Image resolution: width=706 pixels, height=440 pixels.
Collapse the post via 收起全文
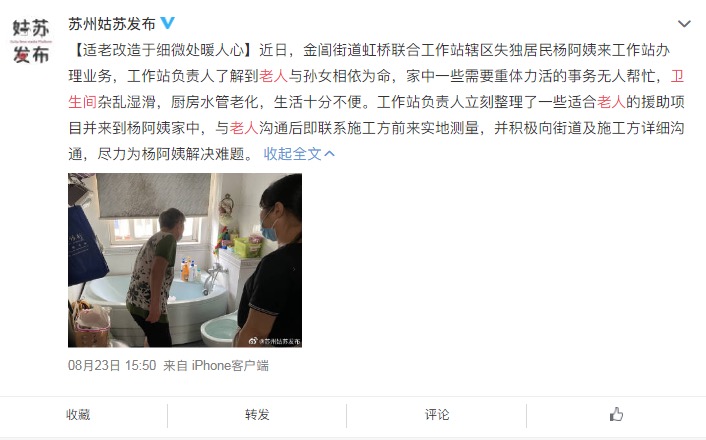(293, 154)
